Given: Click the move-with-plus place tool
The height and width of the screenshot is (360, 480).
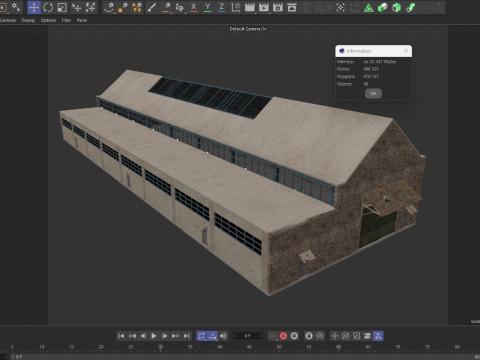Looking at the screenshot, I should pos(76,7).
